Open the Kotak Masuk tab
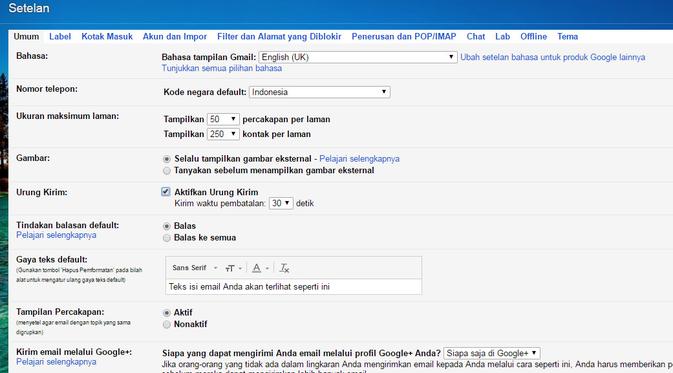Screen dimensions: 673x373 [107, 36]
